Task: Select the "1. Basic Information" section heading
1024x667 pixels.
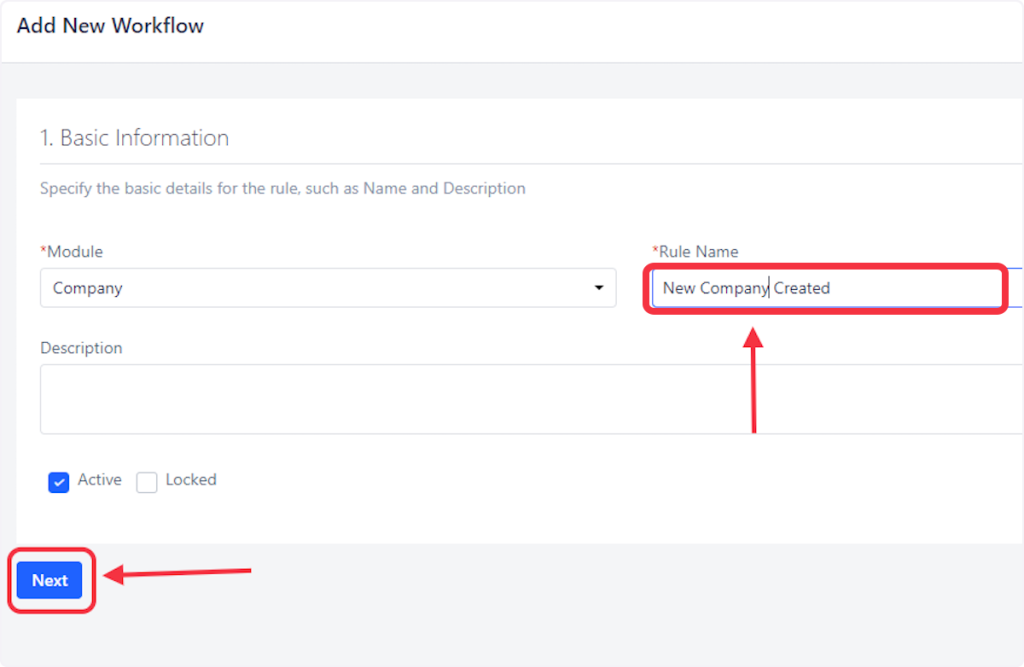Action: tap(134, 138)
